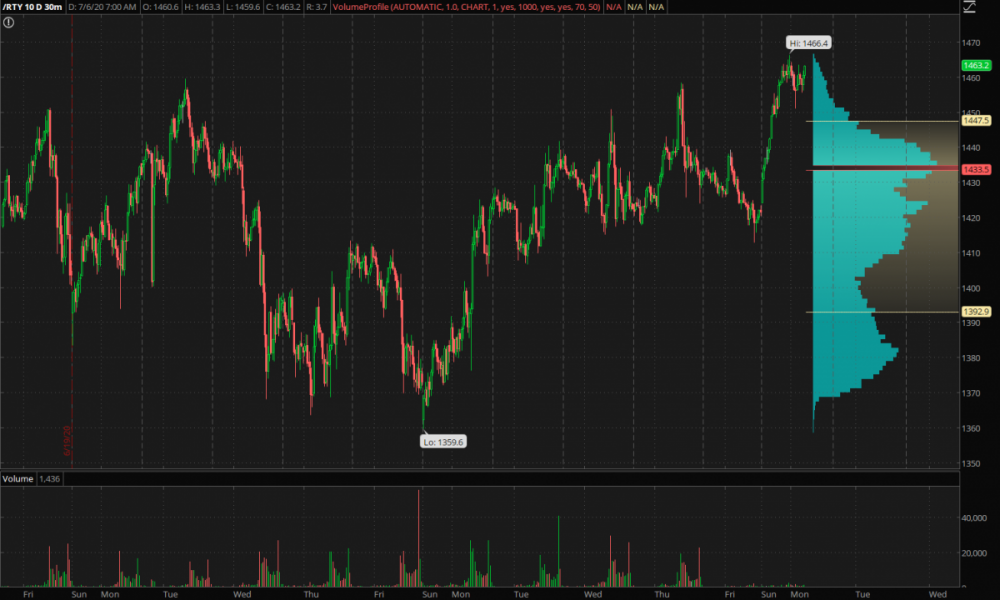
Task: Click the 1,436 volume value readout
Action: click(x=50, y=480)
